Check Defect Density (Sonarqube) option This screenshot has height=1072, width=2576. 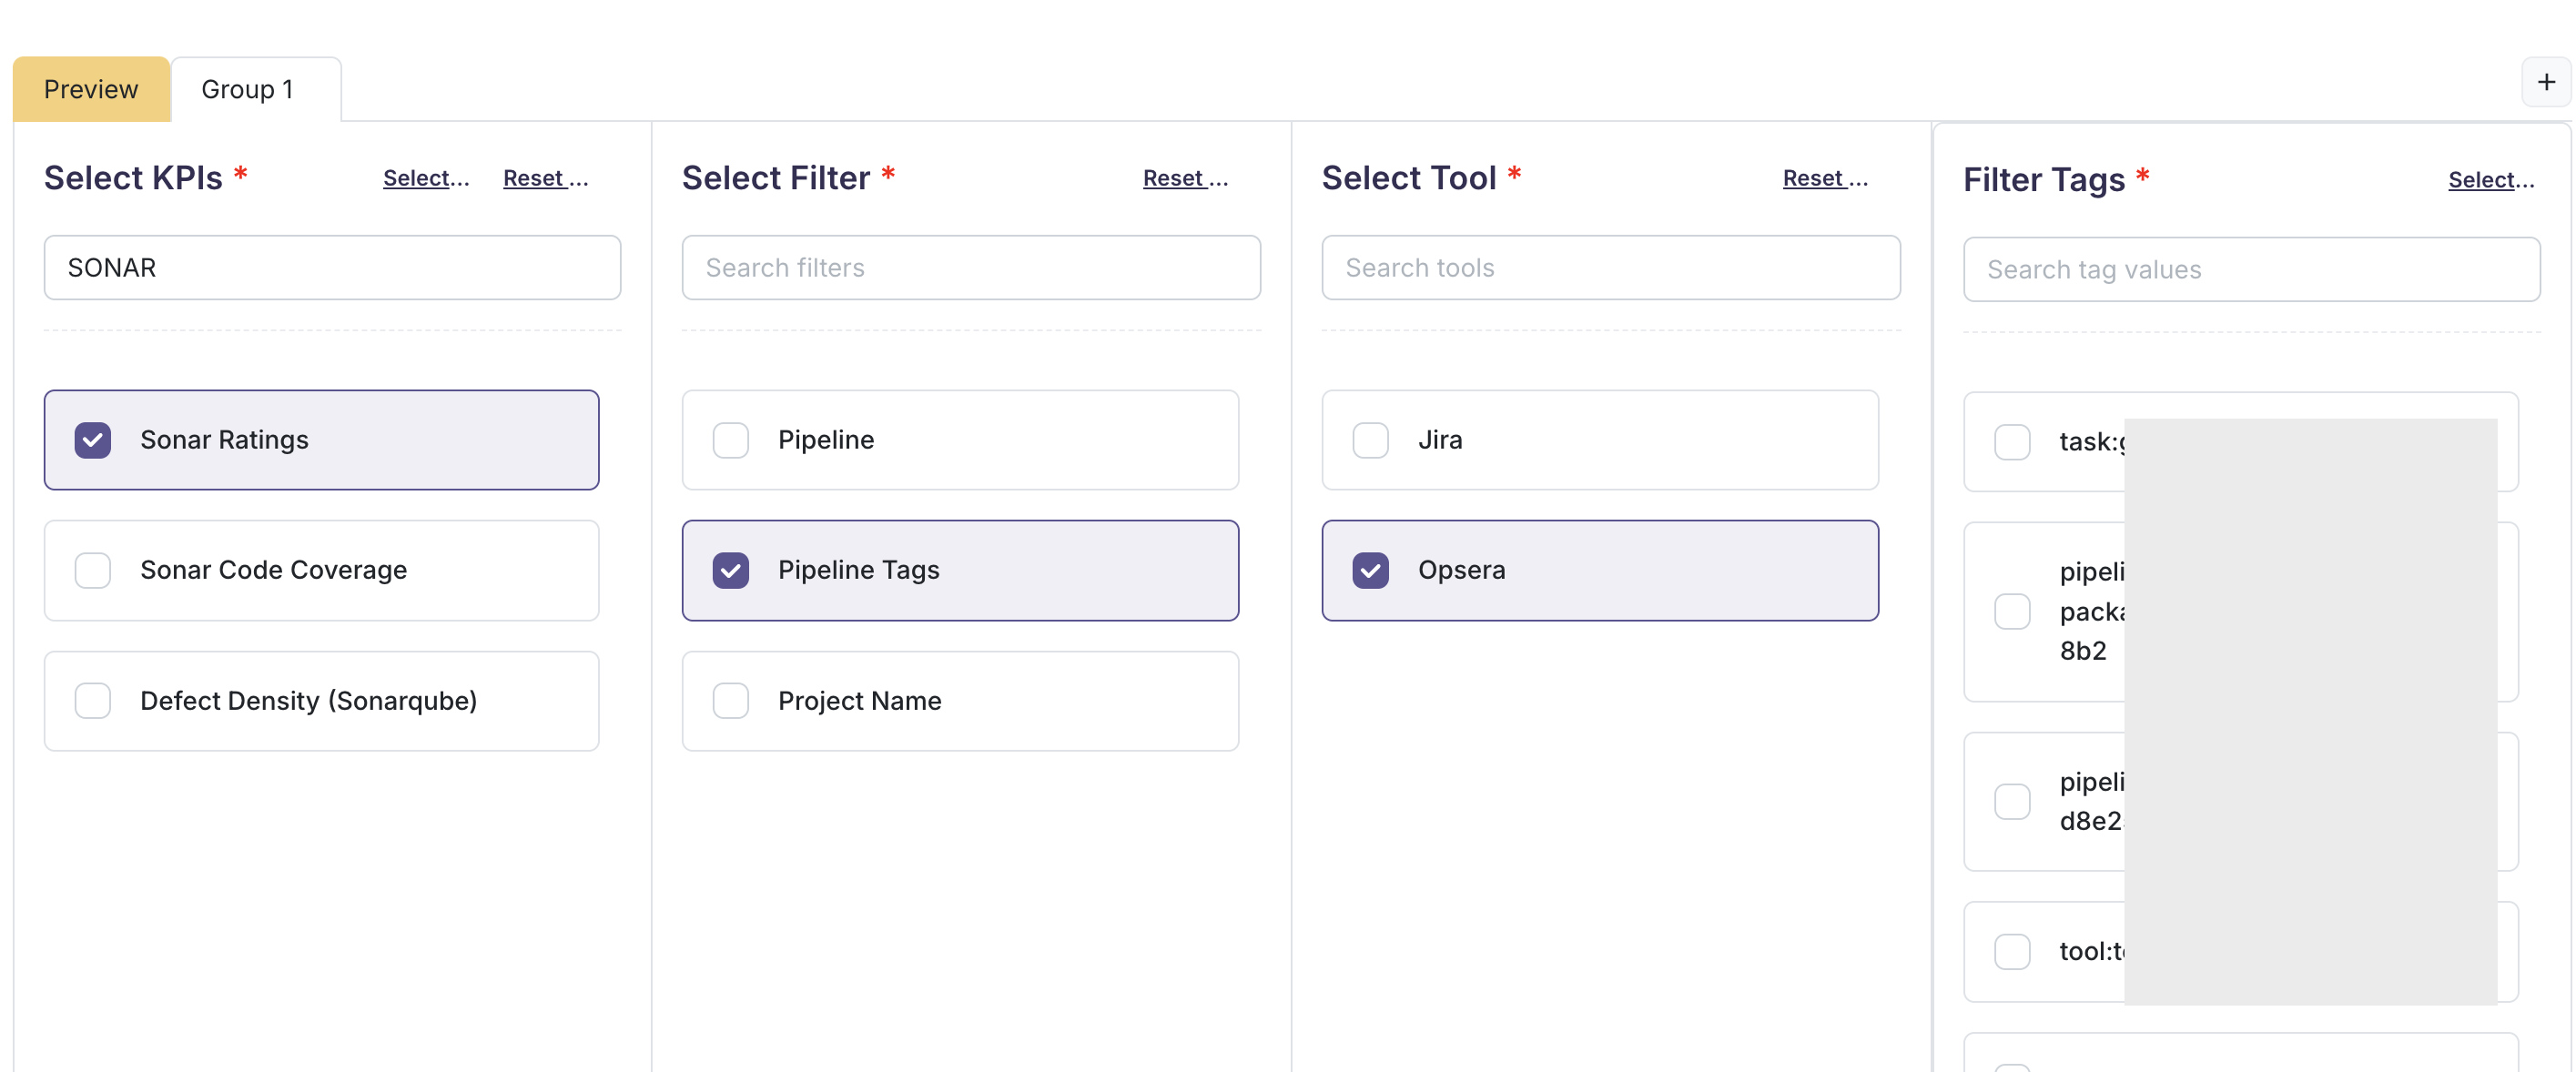click(x=93, y=701)
